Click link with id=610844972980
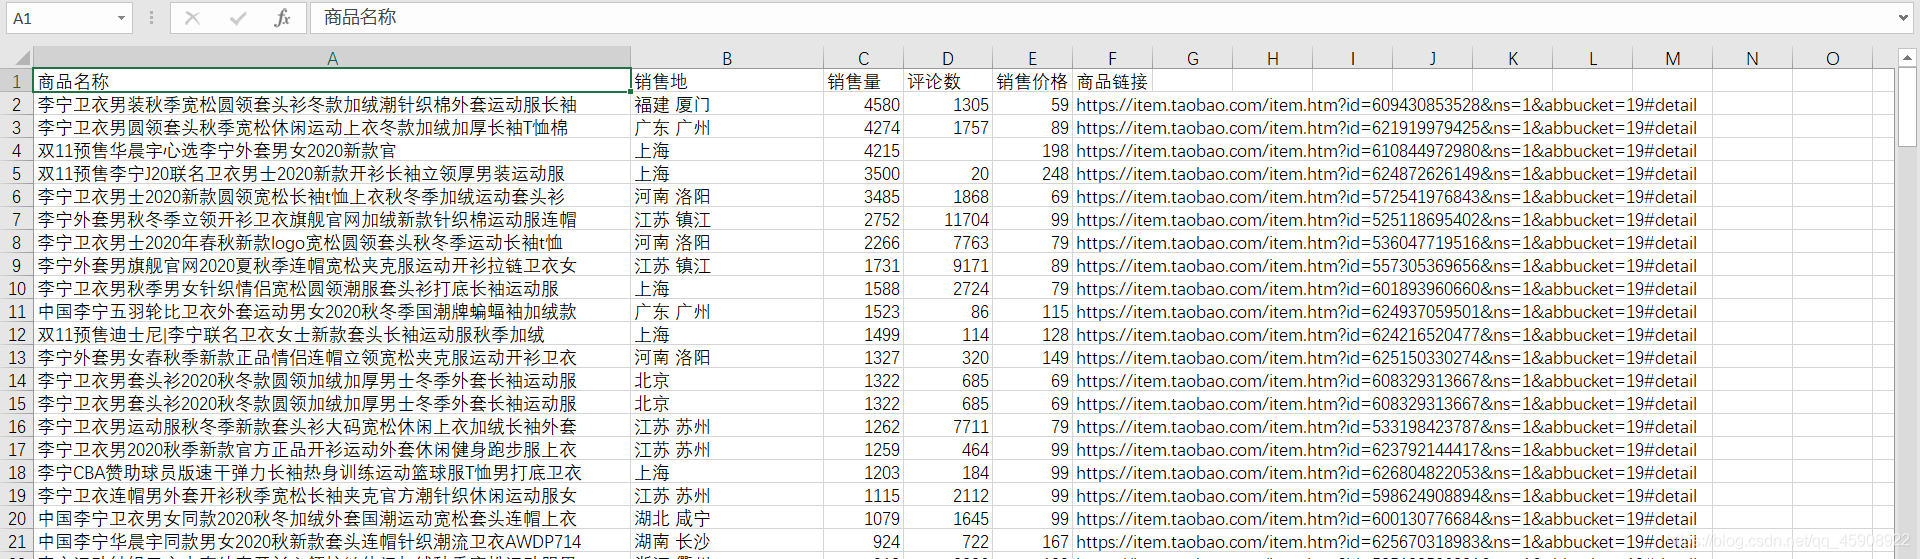Screen dimensions: 1920x559 pyautogui.click(x=1386, y=150)
